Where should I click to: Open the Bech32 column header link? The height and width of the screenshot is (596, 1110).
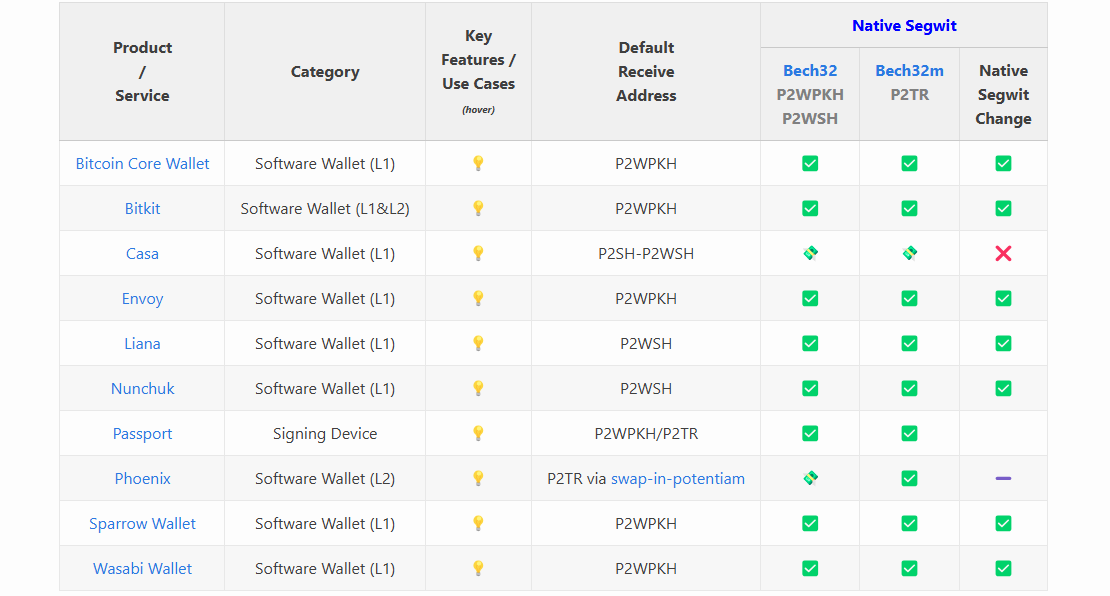[811, 71]
